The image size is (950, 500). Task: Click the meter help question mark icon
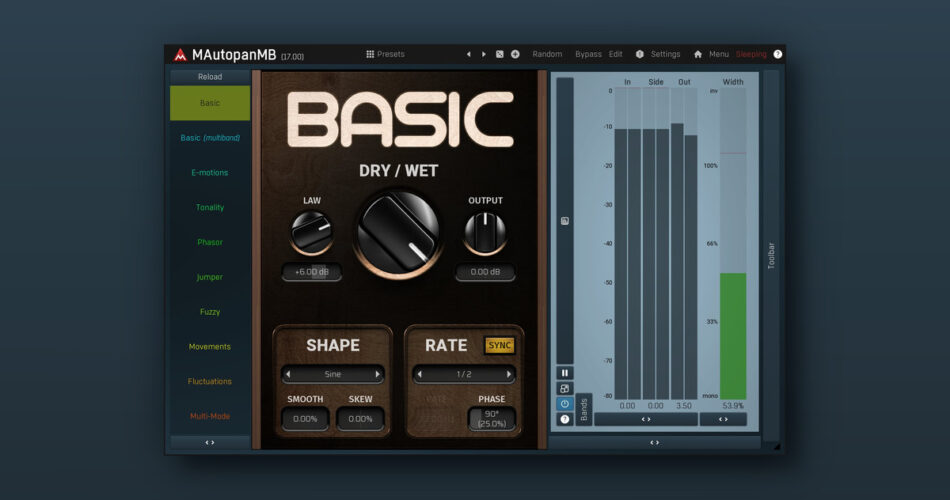pyautogui.click(x=565, y=419)
